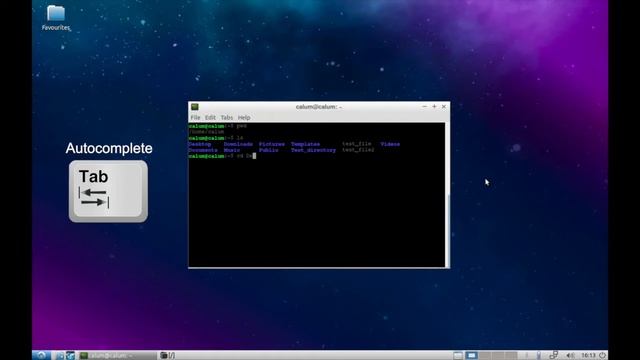Switch to the highlighted first workspace in pager
Screen dimensions: 640x360
[471, 356]
